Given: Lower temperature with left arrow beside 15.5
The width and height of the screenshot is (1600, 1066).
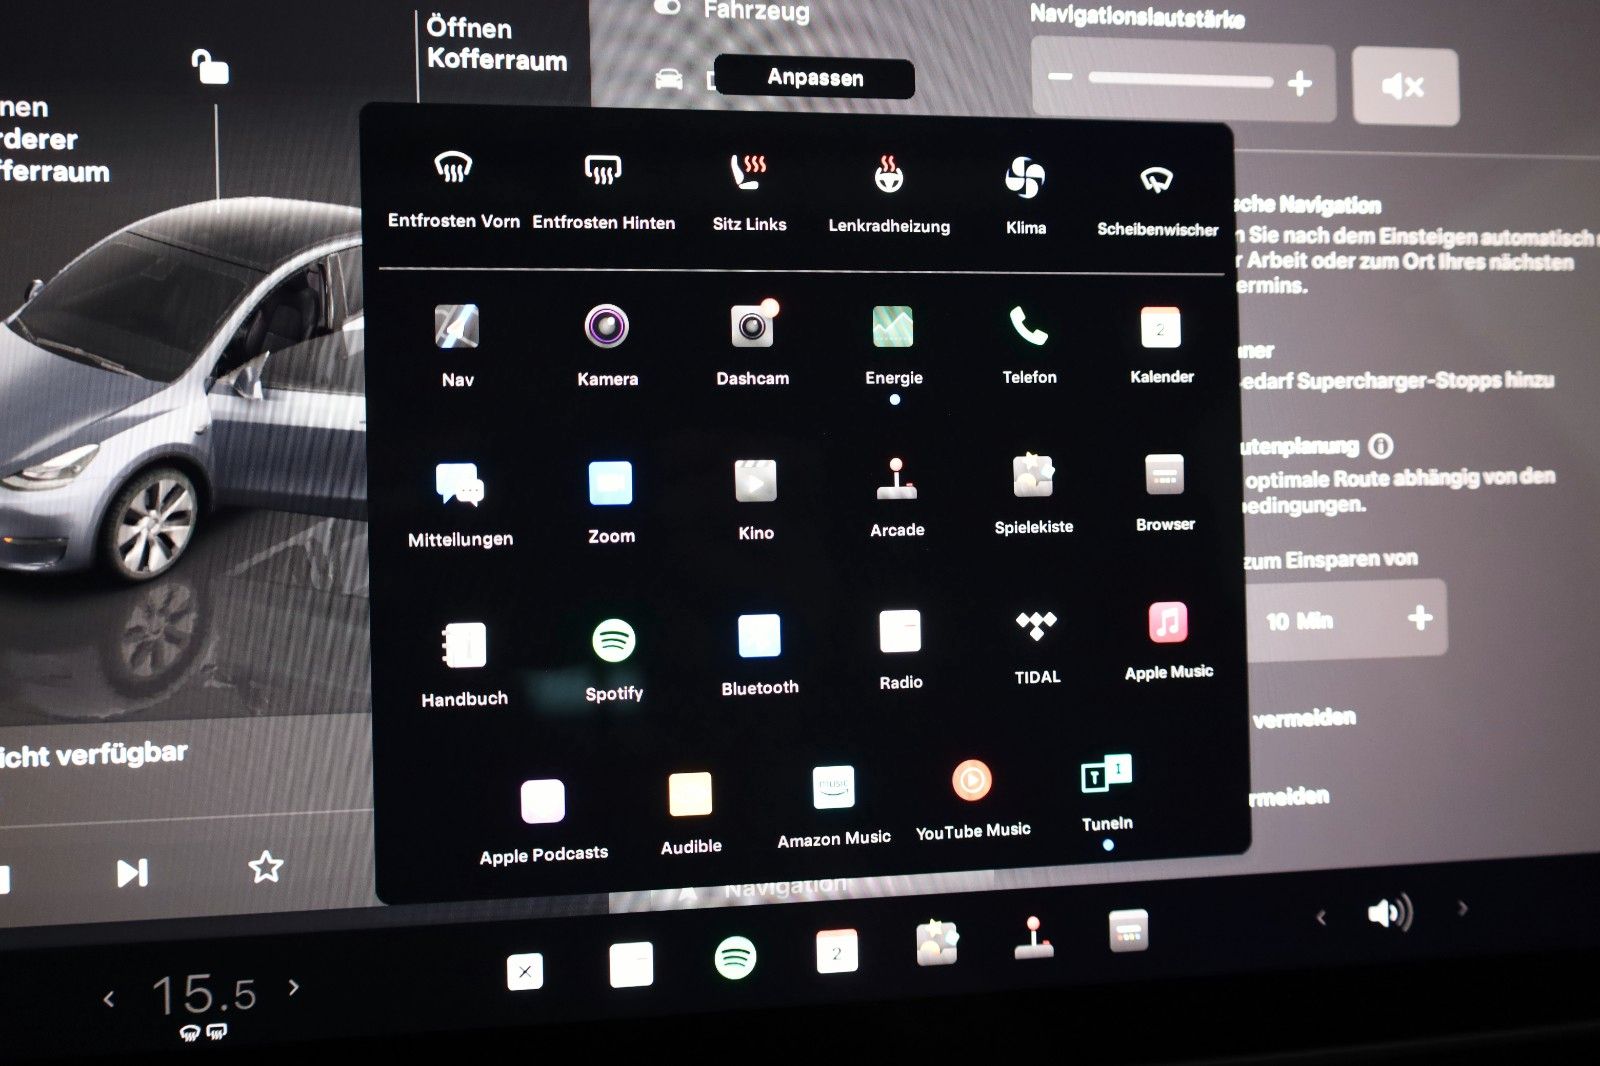Looking at the screenshot, I should tap(109, 998).
